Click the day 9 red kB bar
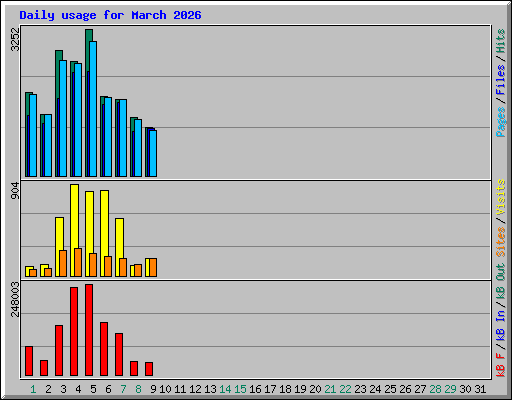Viewport: 512px width, 400px height. coord(149,369)
